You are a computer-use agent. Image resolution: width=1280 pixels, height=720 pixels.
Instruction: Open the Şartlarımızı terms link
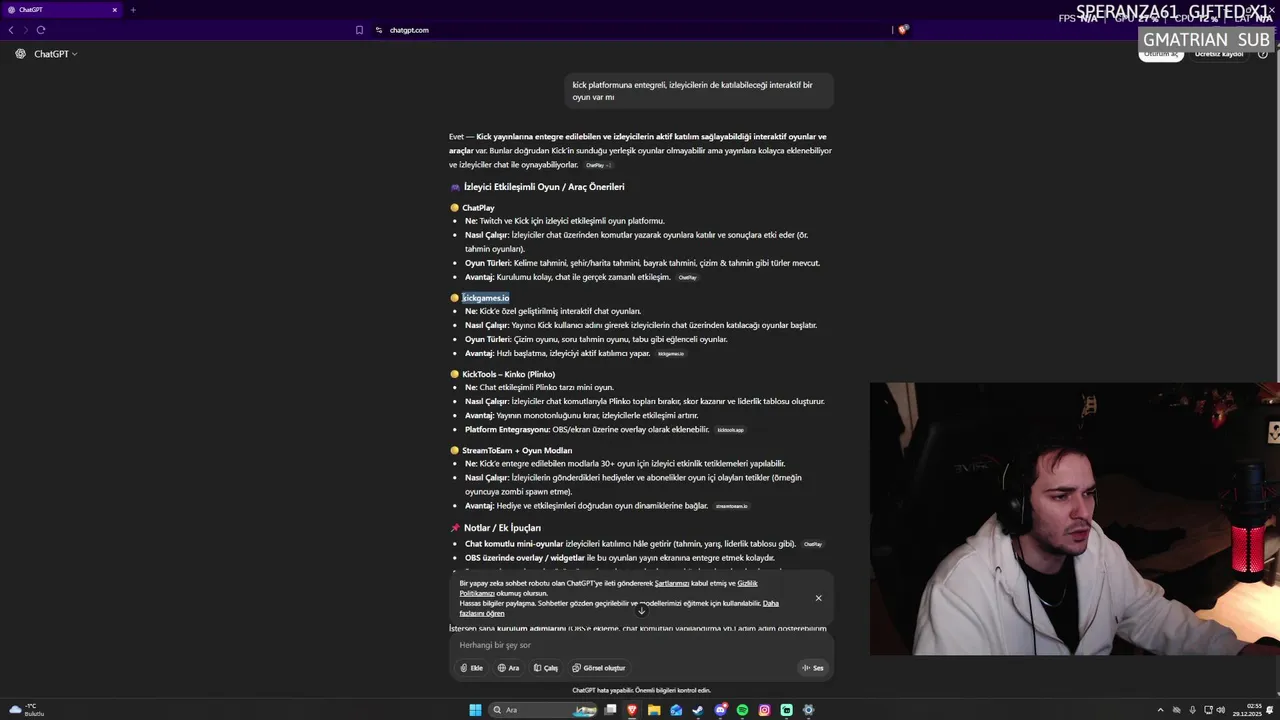click(x=672, y=583)
